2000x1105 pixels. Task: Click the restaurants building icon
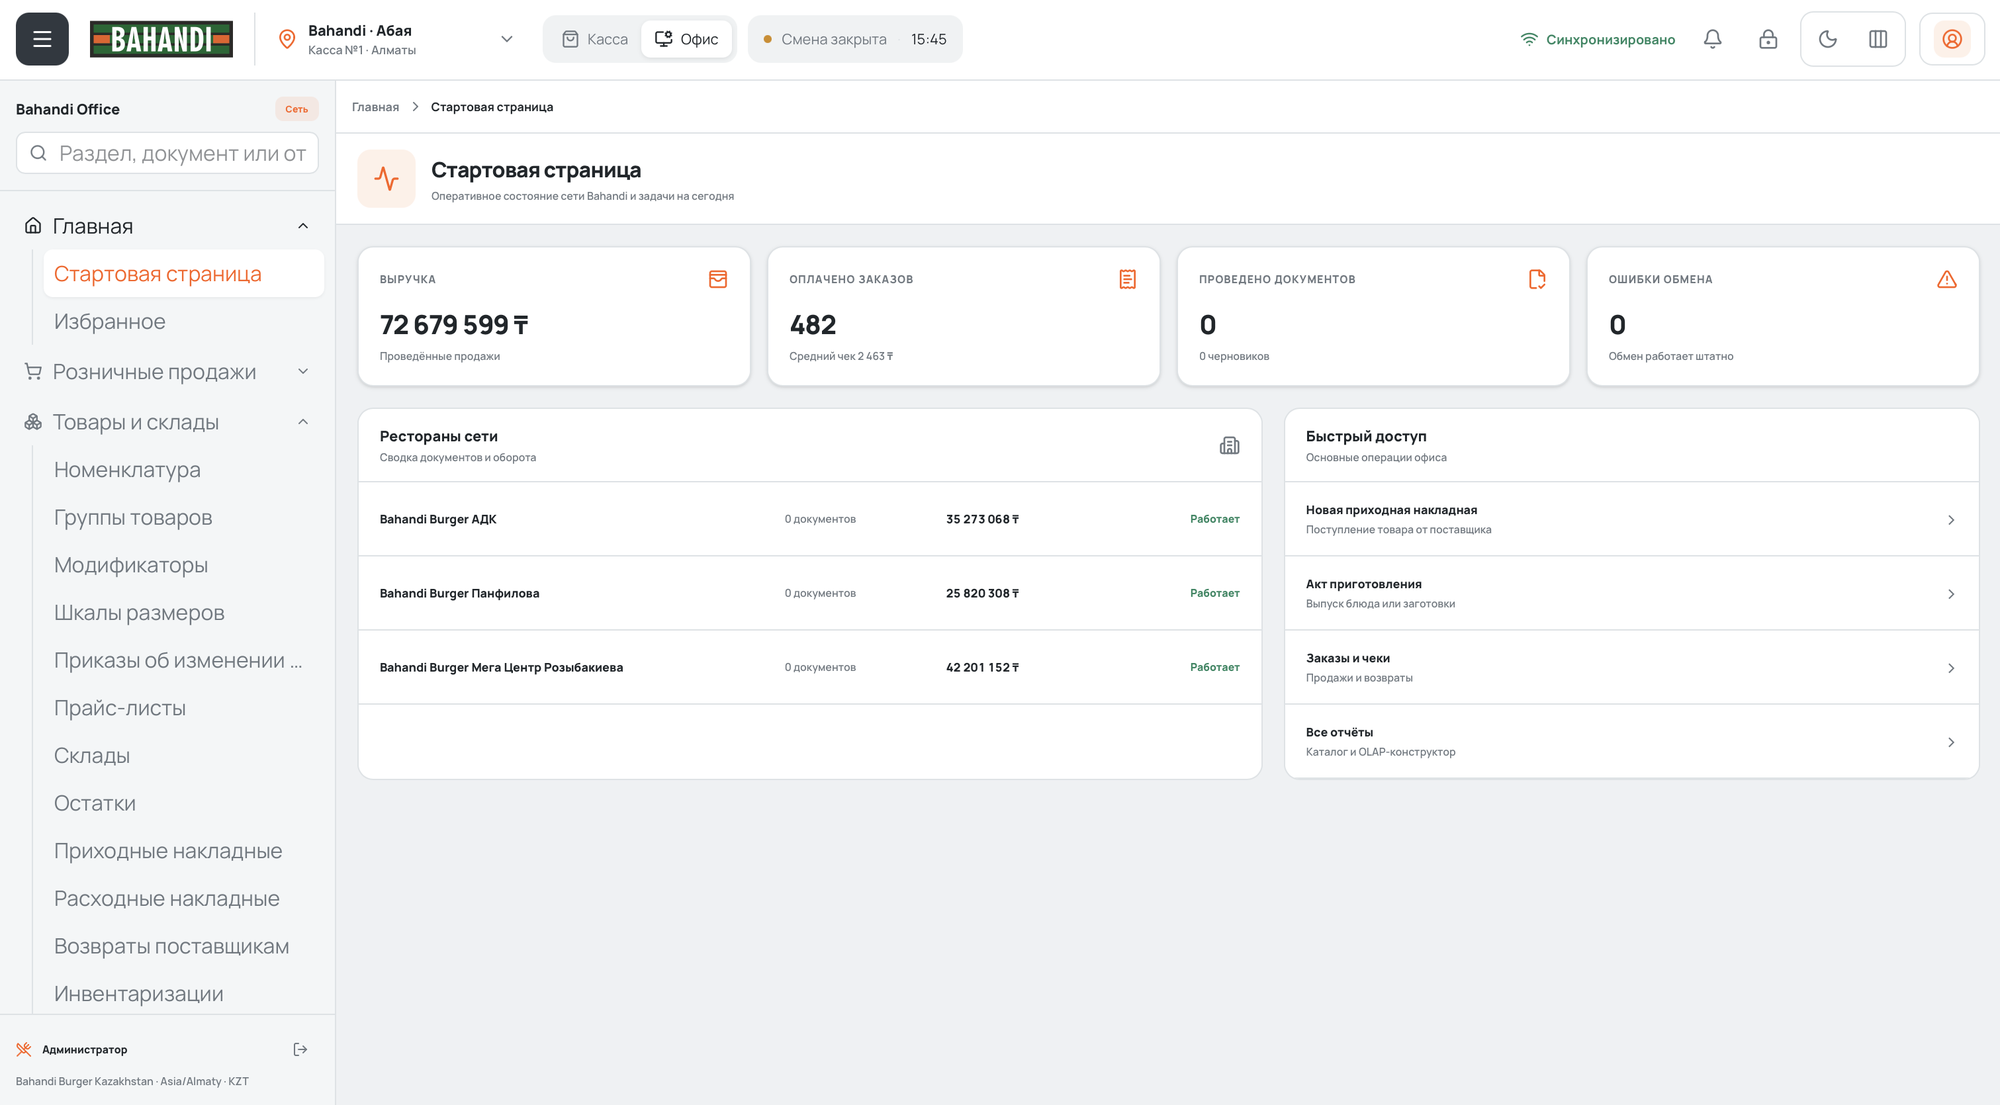pos(1229,446)
